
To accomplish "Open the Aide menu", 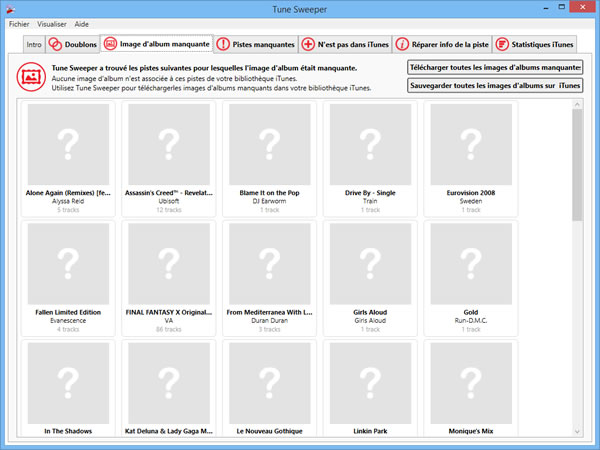I will click(x=82, y=24).
